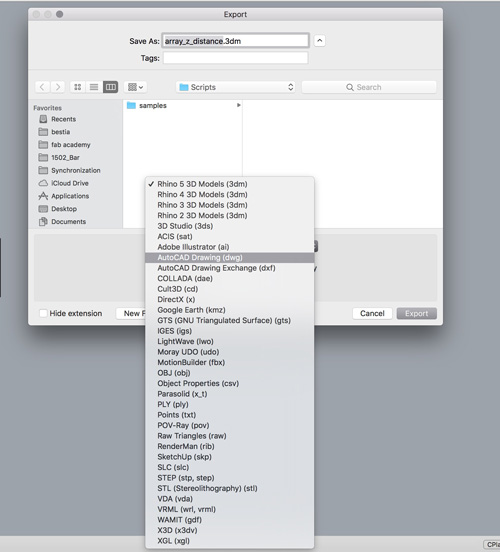500x552 pixels.
Task: Select X3D (x3dv) format
Action: [230, 530]
